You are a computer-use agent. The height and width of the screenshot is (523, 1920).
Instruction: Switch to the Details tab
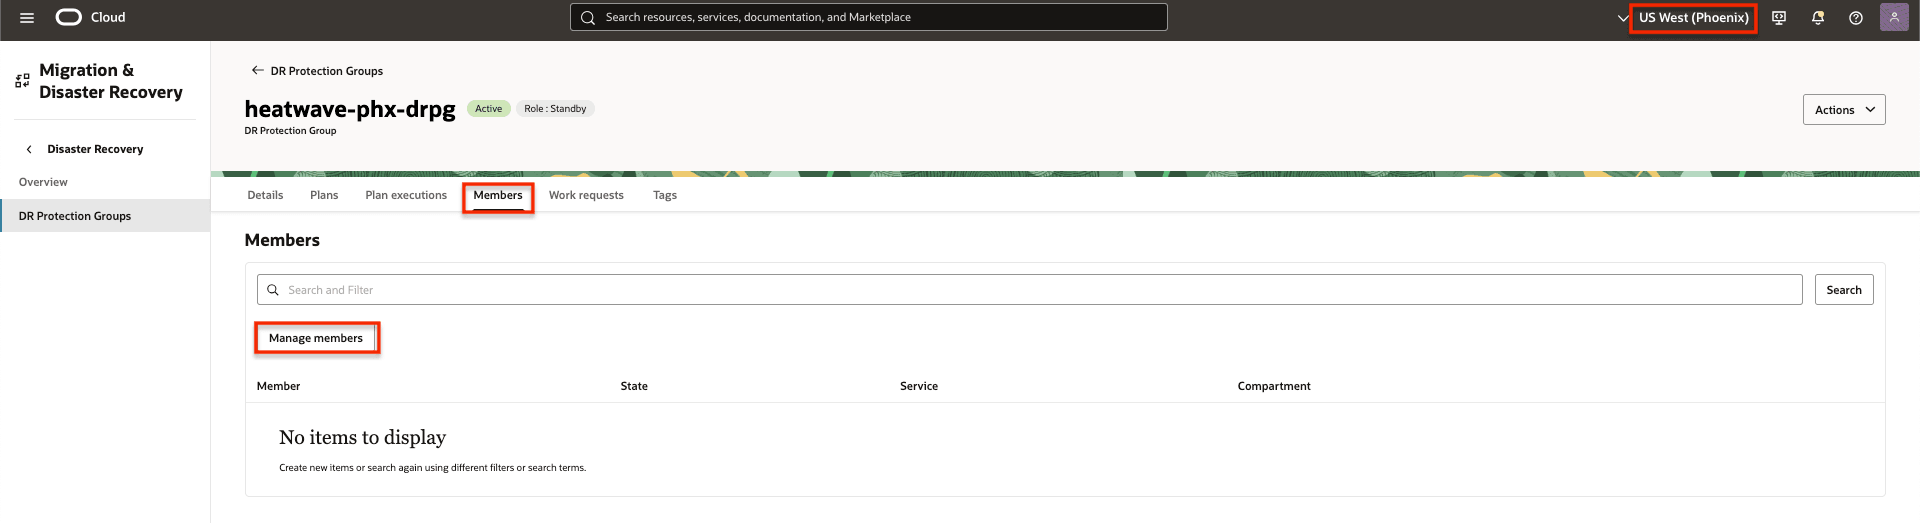(265, 195)
